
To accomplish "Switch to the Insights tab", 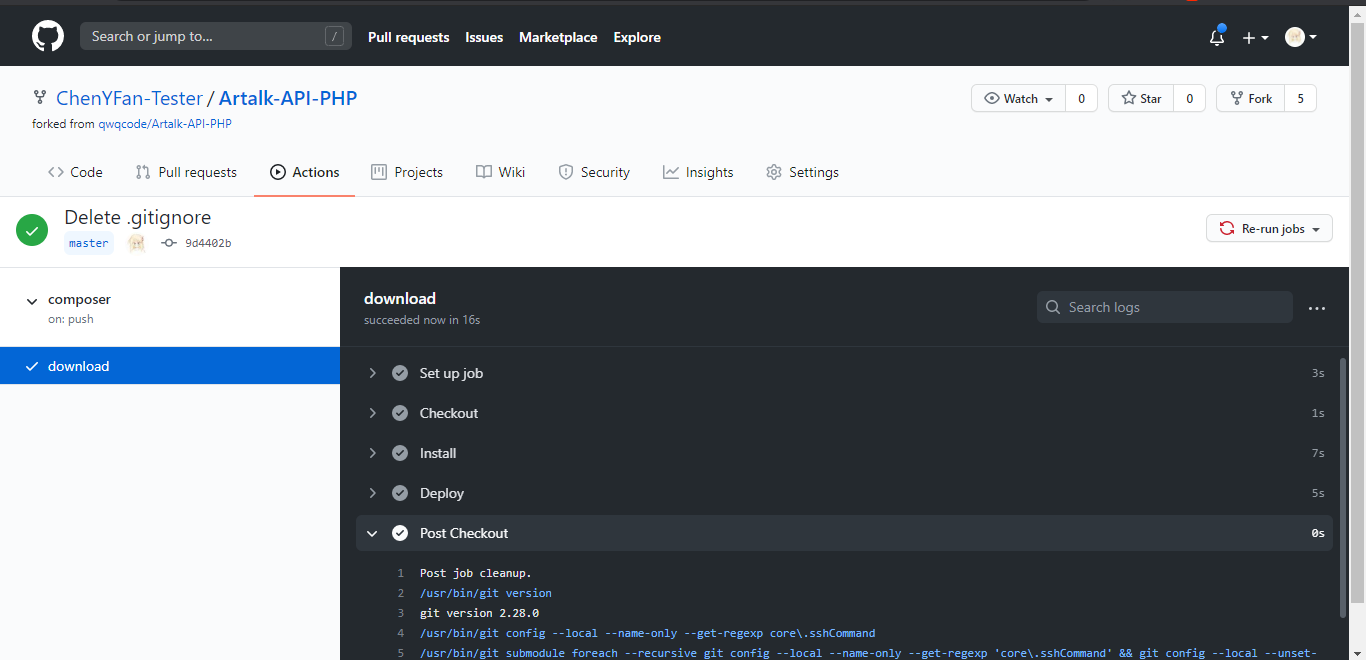I will [x=698, y=172].
